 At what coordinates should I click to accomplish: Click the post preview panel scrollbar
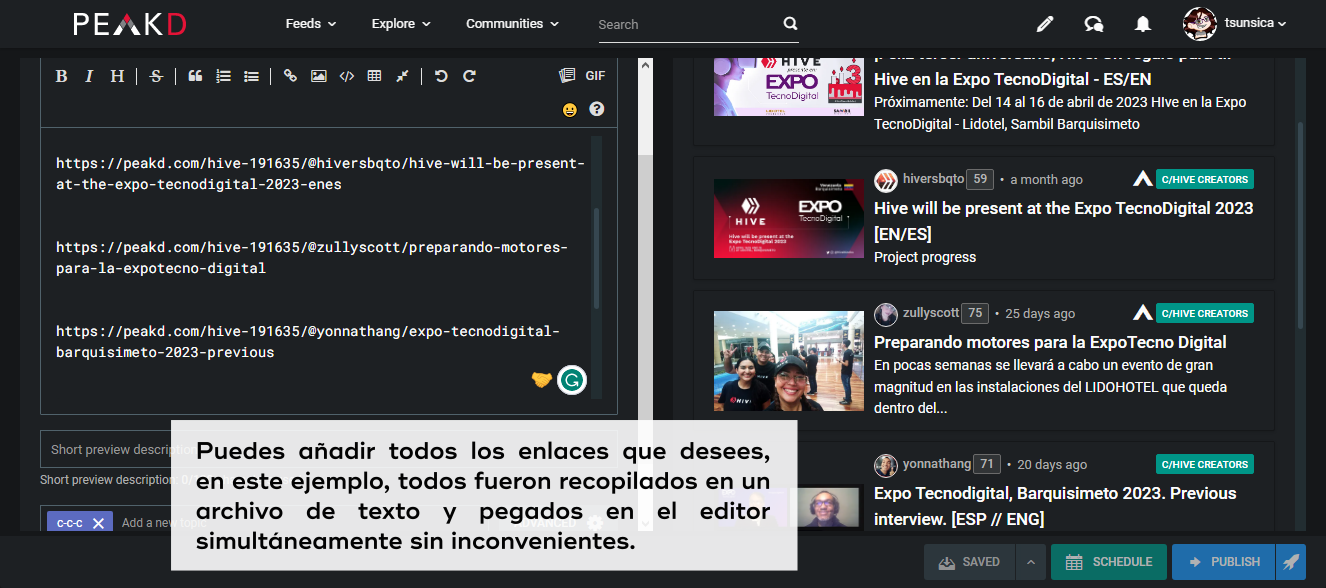(x=1300, y=225)
